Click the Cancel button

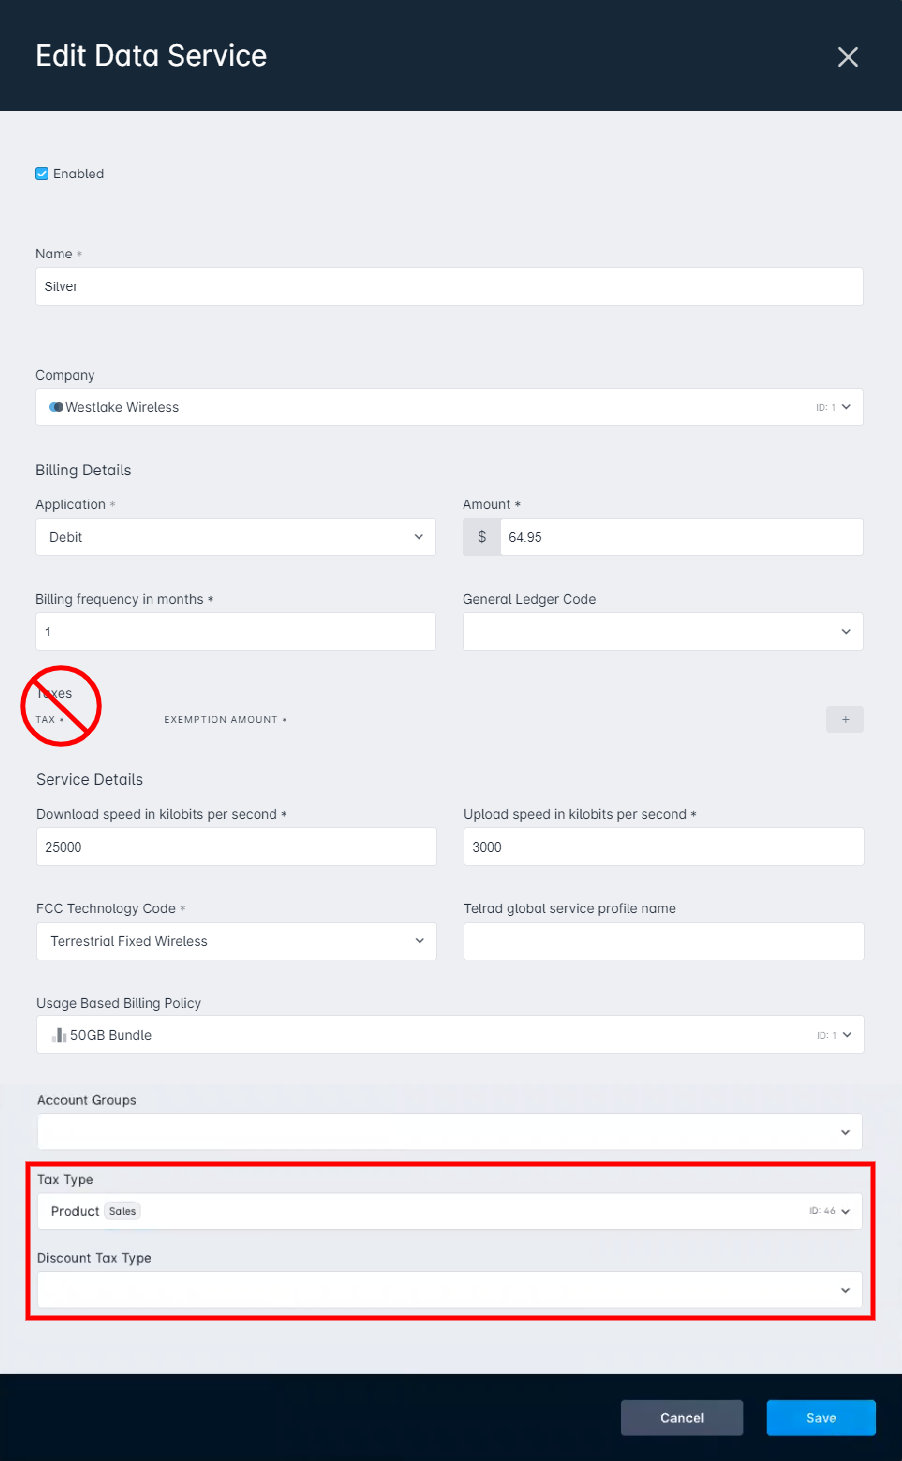tap(682, 1418)
